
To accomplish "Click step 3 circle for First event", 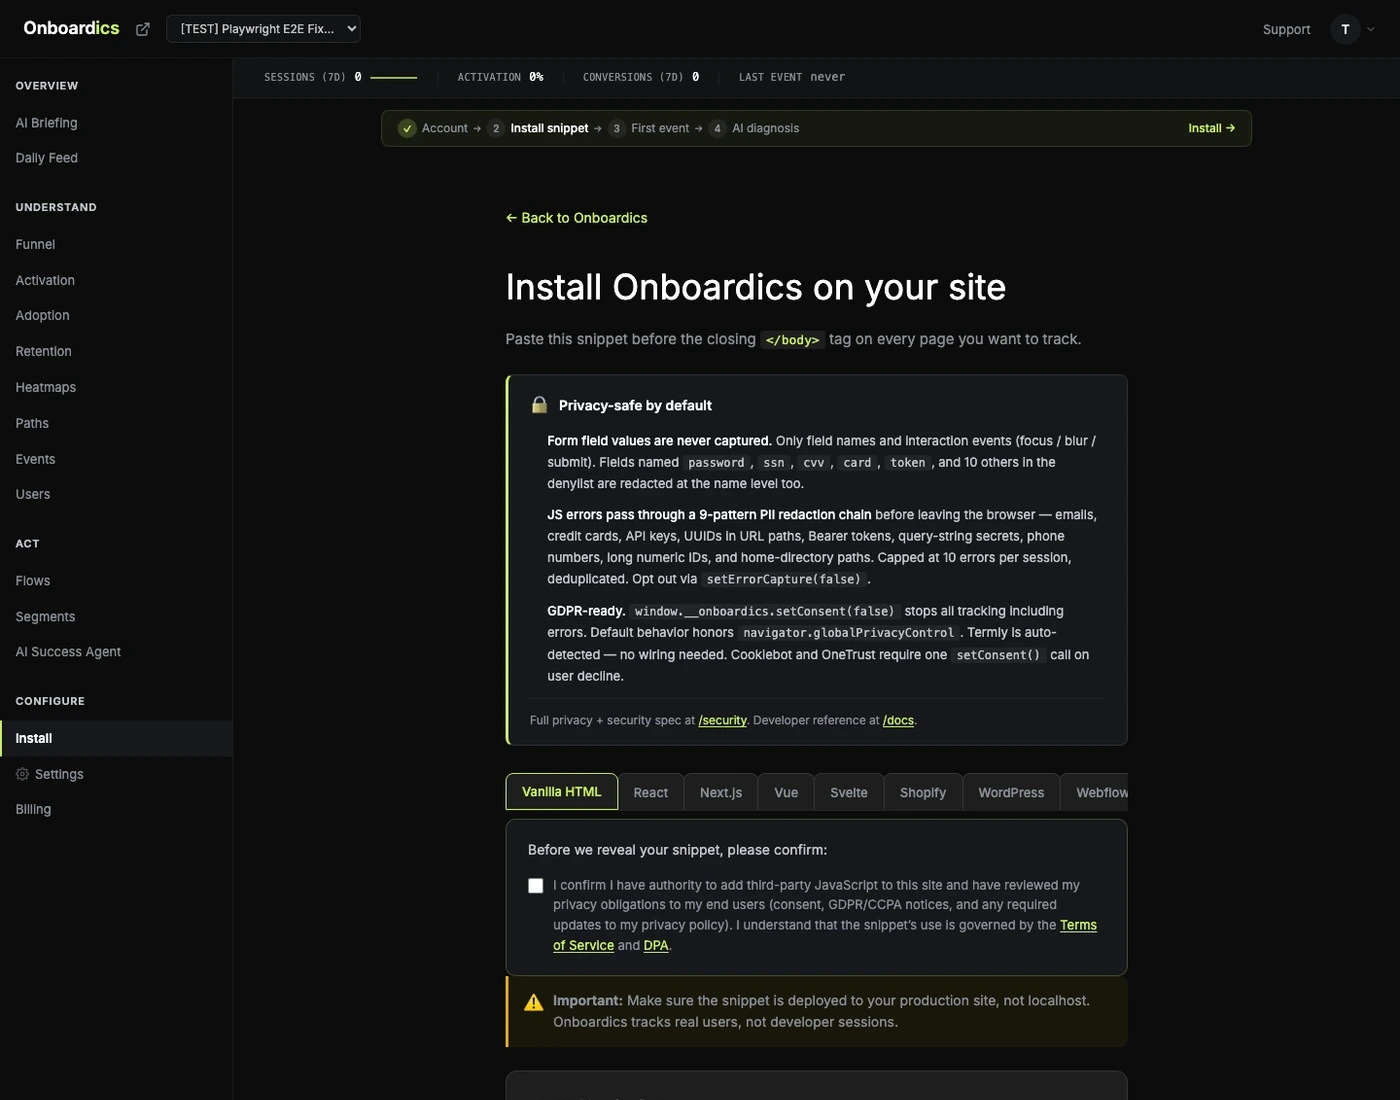I will (616, 128).
